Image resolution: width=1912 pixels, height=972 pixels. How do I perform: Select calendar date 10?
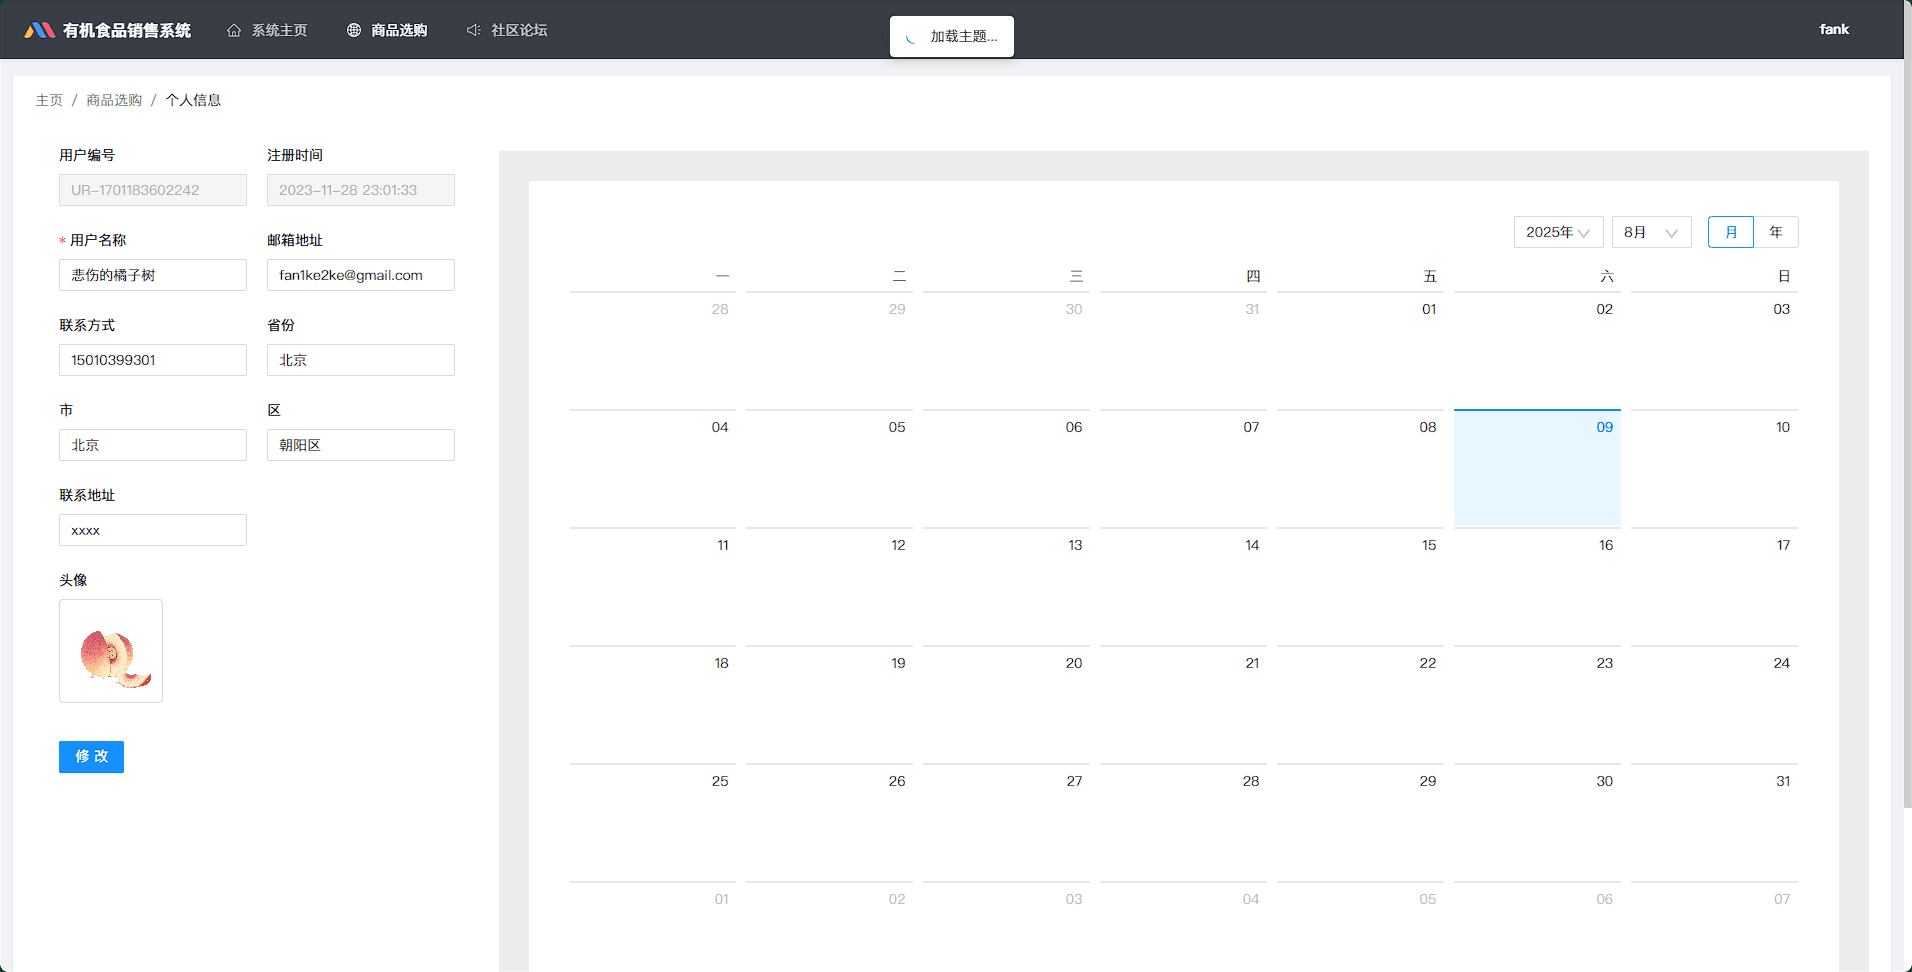pyautogui.click(x=1714, y=468)
